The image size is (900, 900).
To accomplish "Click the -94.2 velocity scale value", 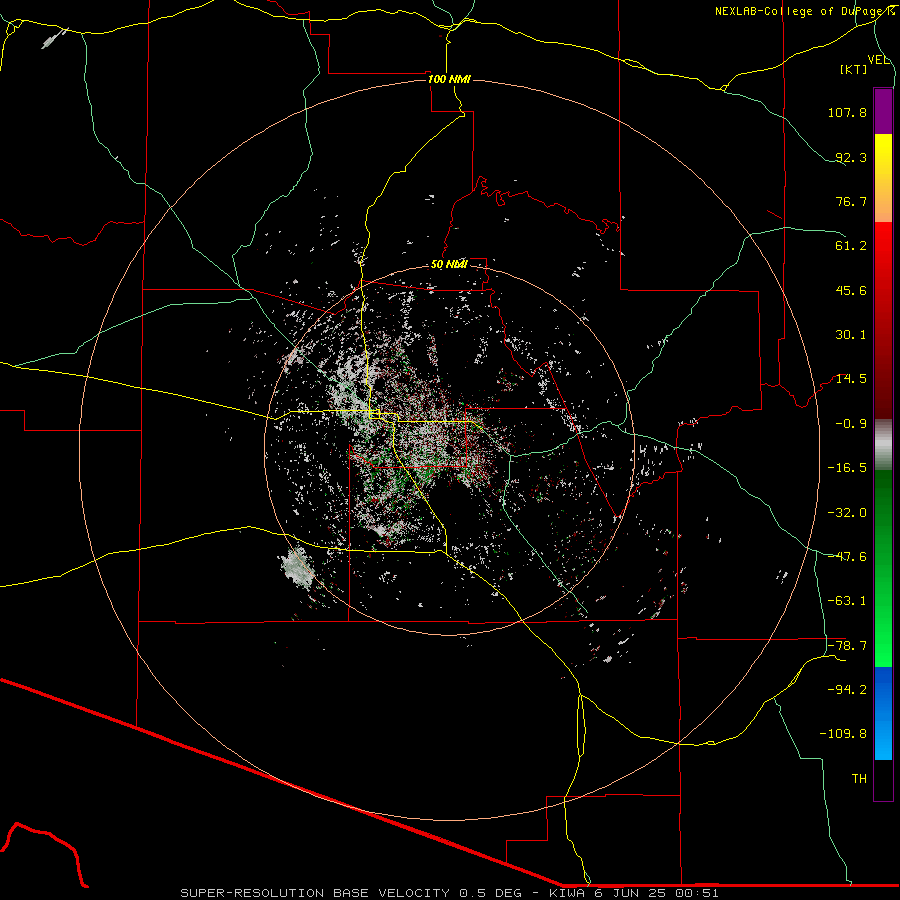I will (847, 690).
